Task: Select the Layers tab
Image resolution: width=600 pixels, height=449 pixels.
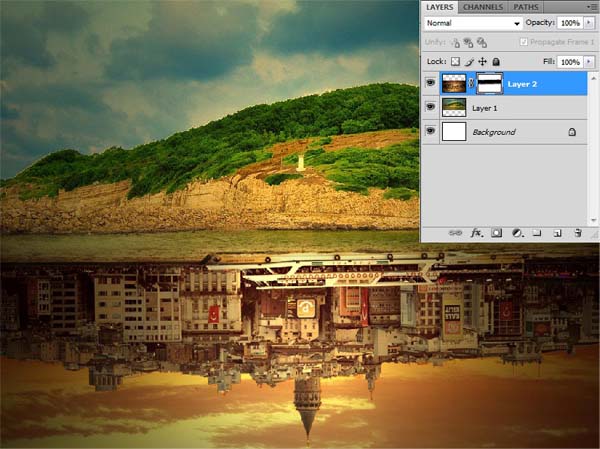Action: point(440,7)
